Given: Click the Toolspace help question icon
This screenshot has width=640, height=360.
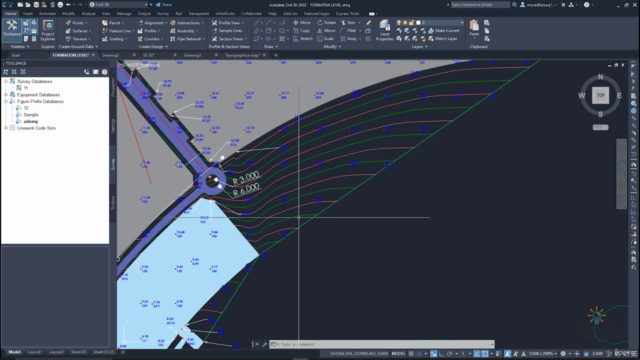Looking at the screenshot, I should pos(104,72).
